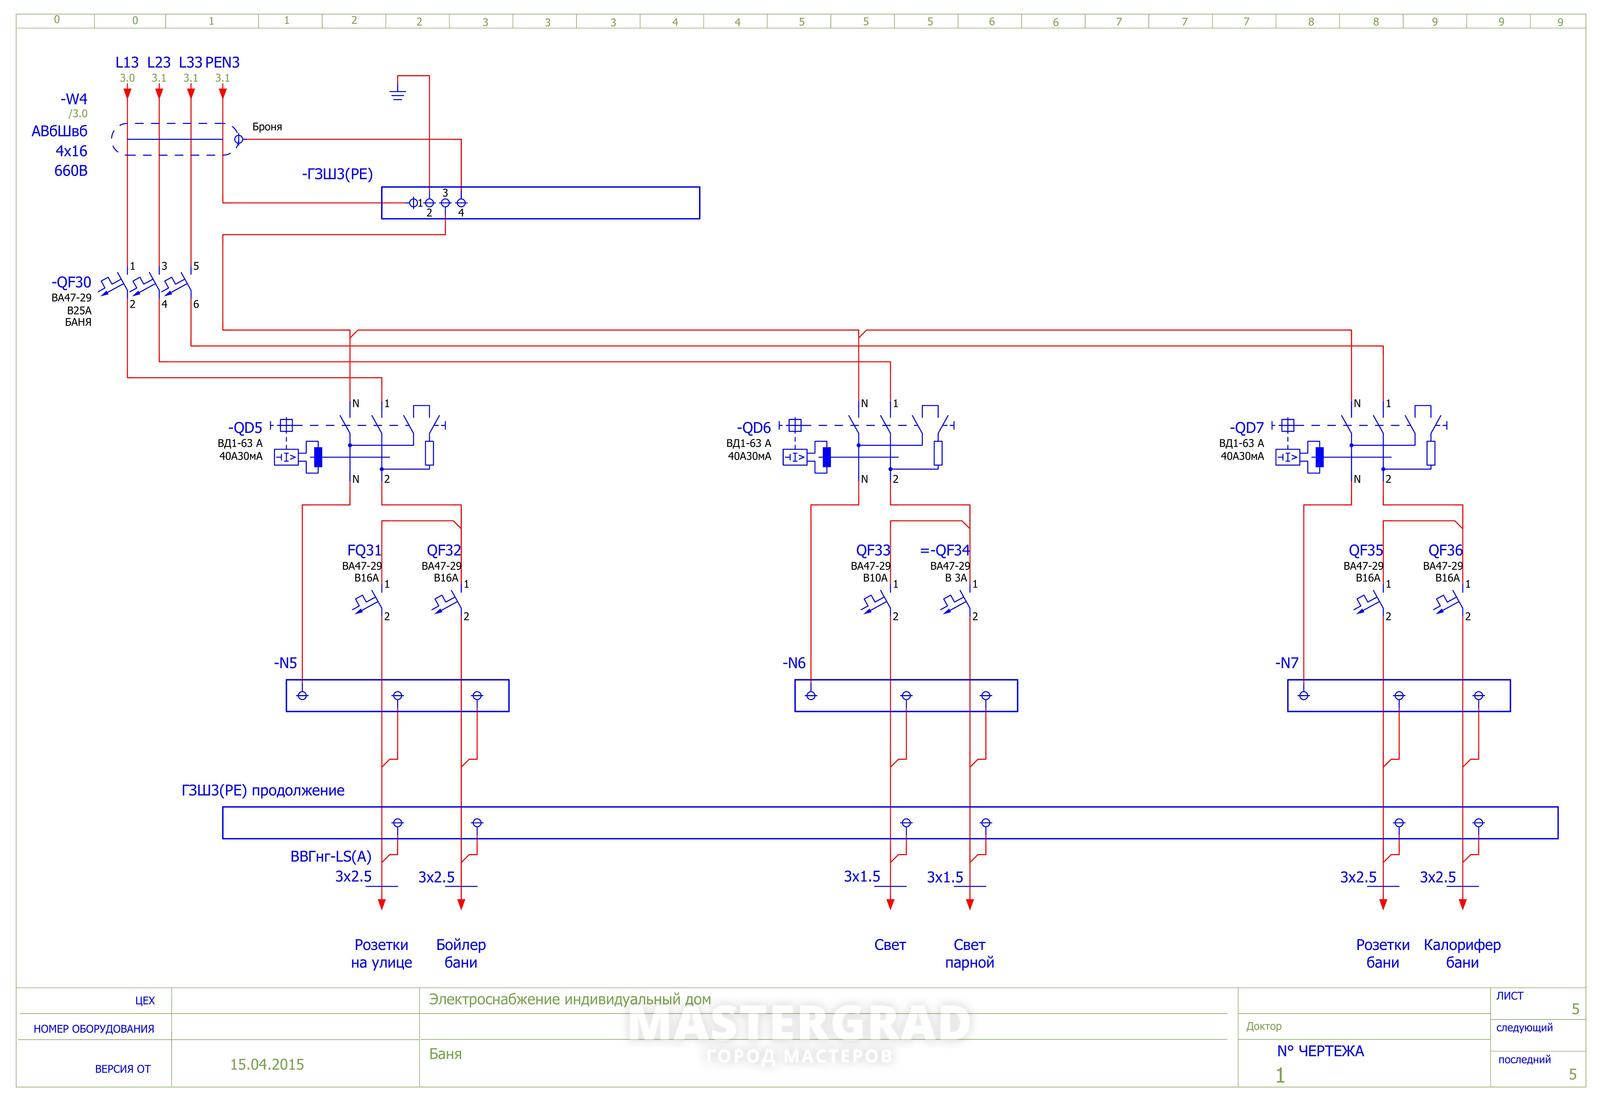Click the следующий label
Image resolution: width=1600 pixels, height=1105 pixels.
click(x=1524, y=1028)
